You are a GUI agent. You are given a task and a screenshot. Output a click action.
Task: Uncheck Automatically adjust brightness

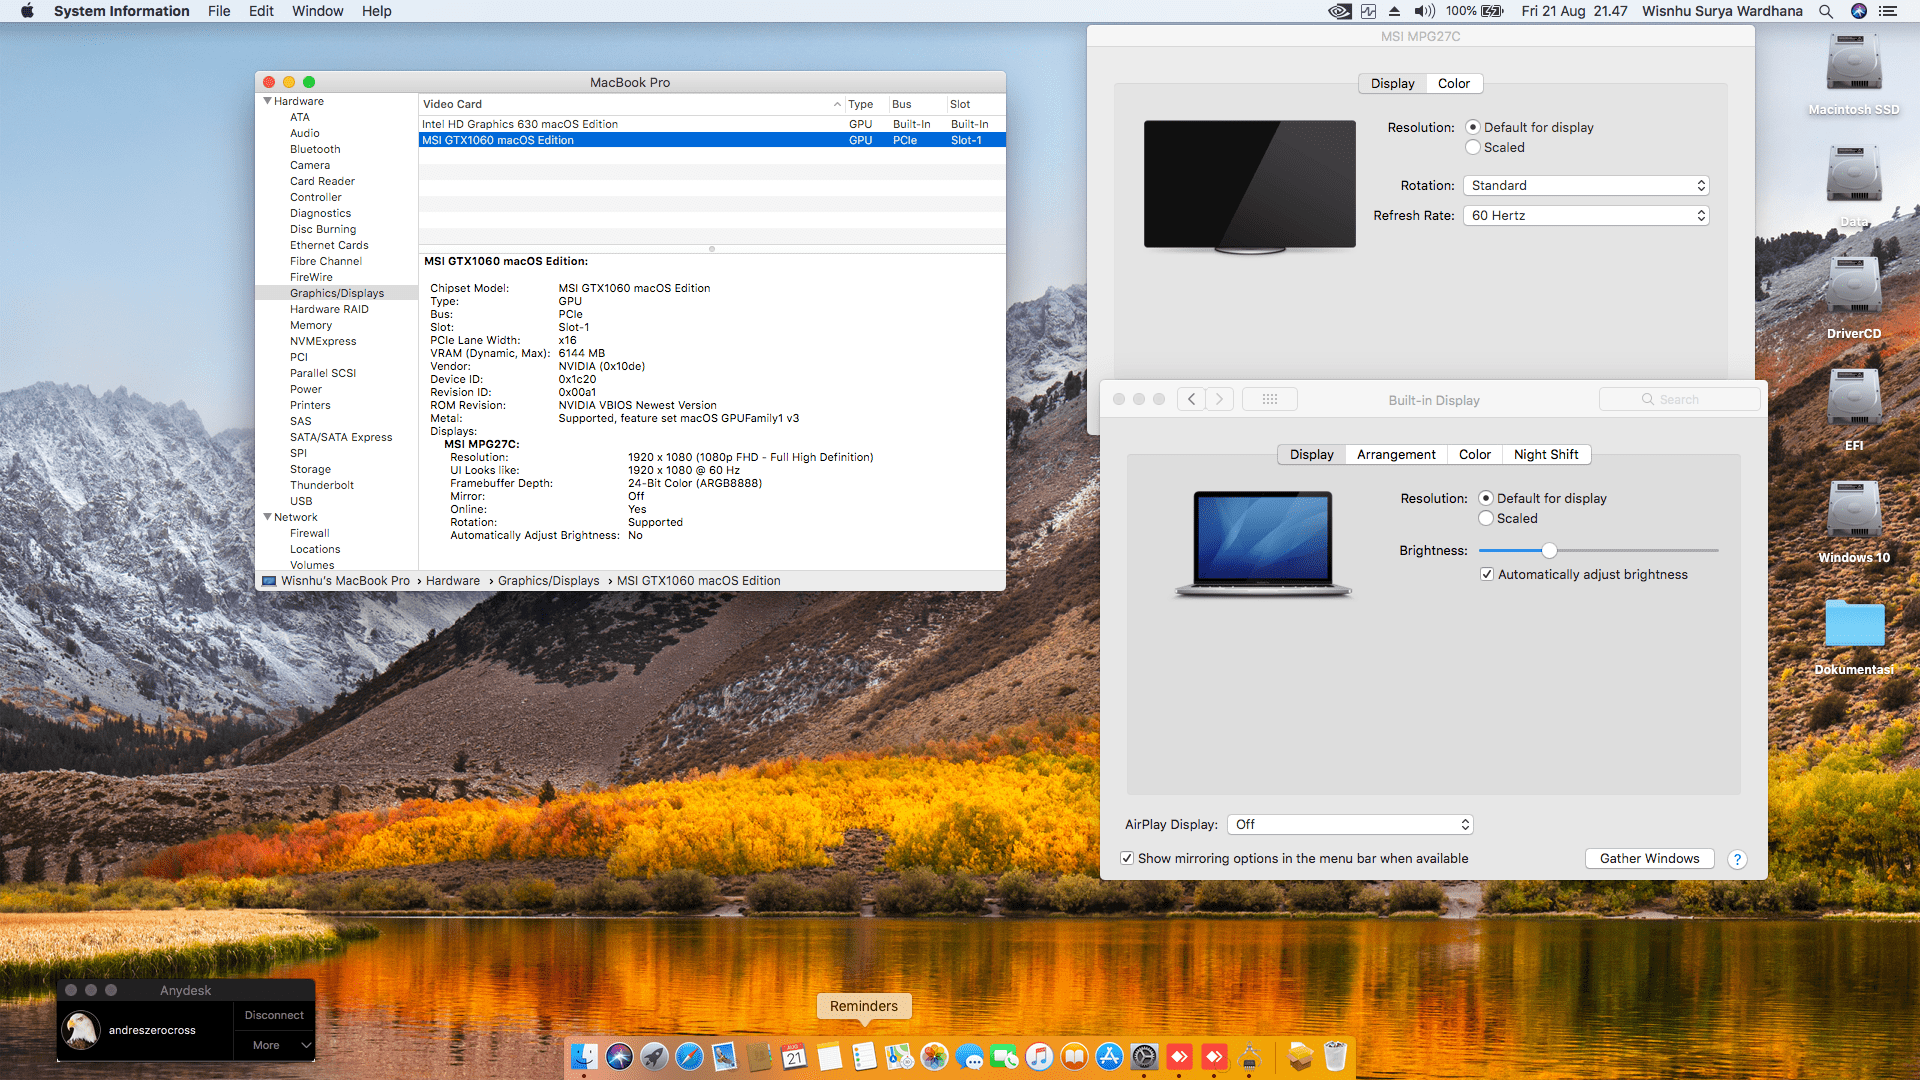click(x=1487, y=574)
